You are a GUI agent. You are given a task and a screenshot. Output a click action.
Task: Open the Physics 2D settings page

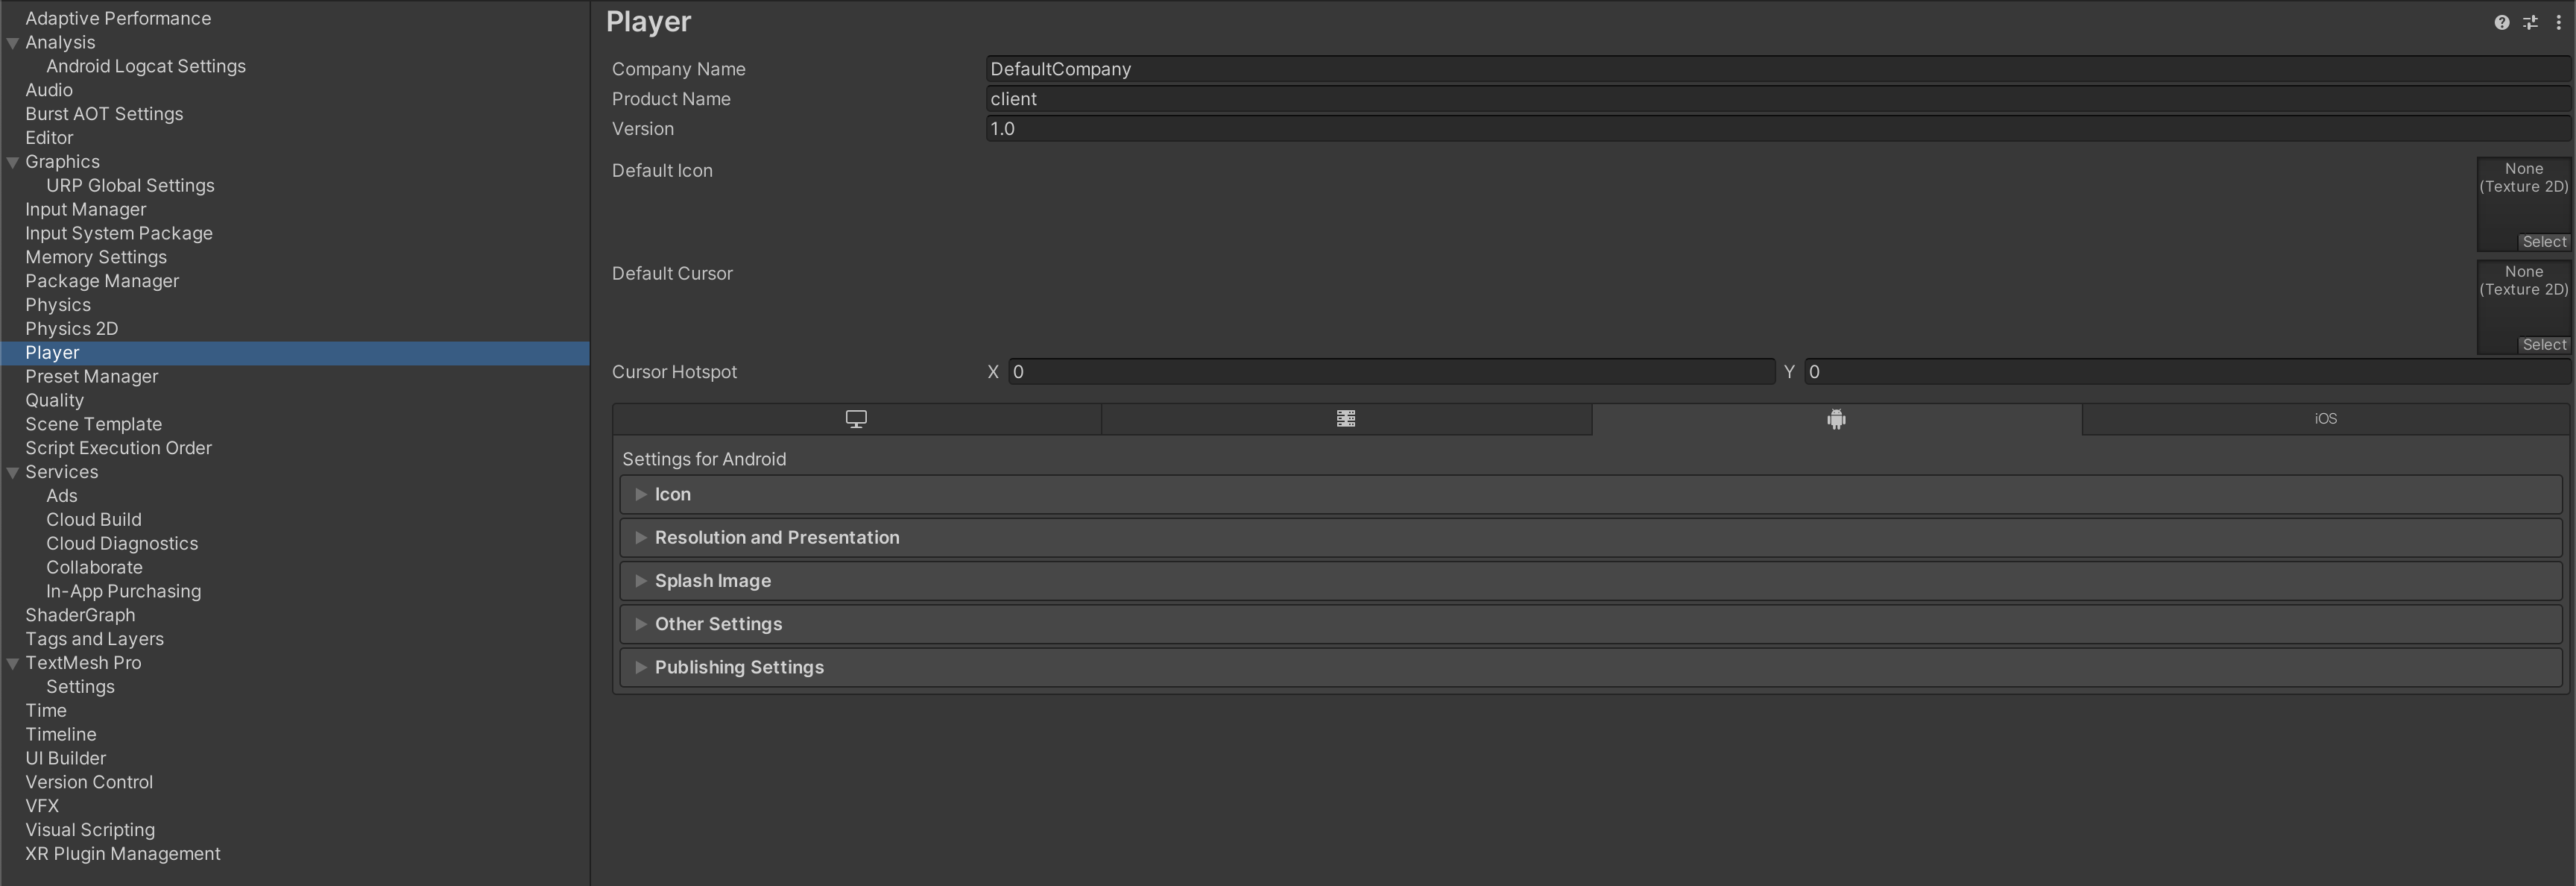pos(70,328)
